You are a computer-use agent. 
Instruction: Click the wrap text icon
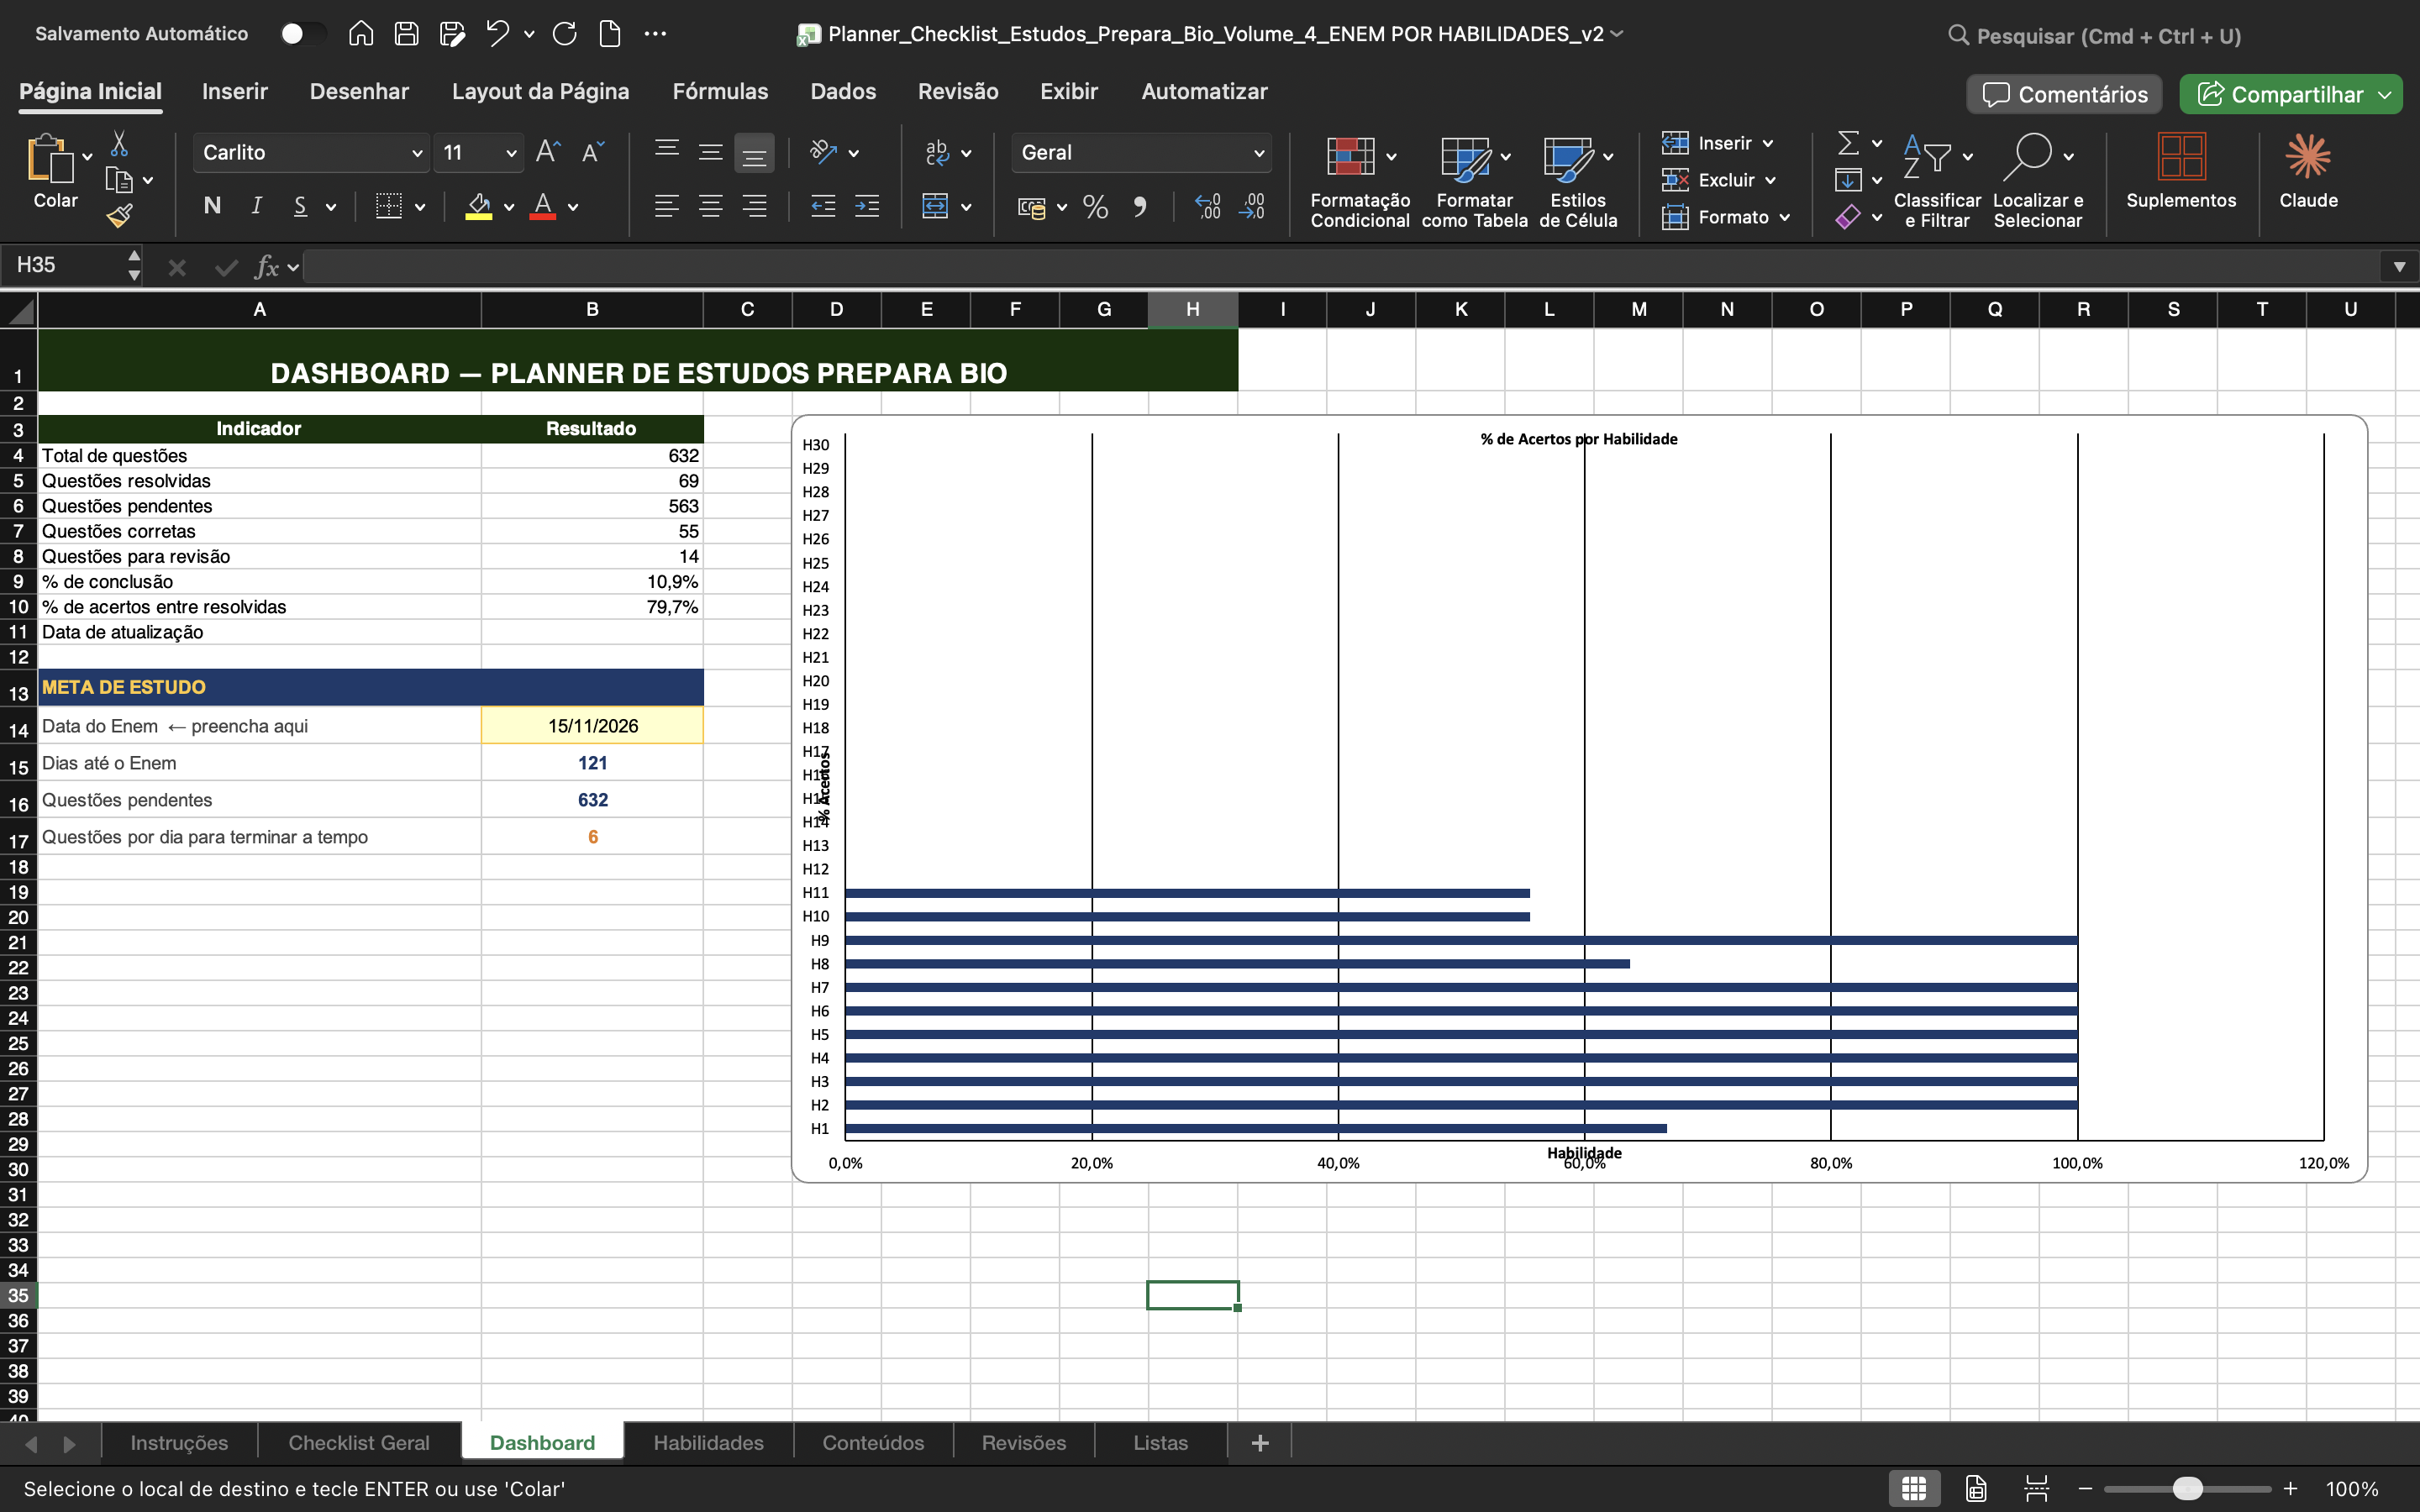point(937,152)
